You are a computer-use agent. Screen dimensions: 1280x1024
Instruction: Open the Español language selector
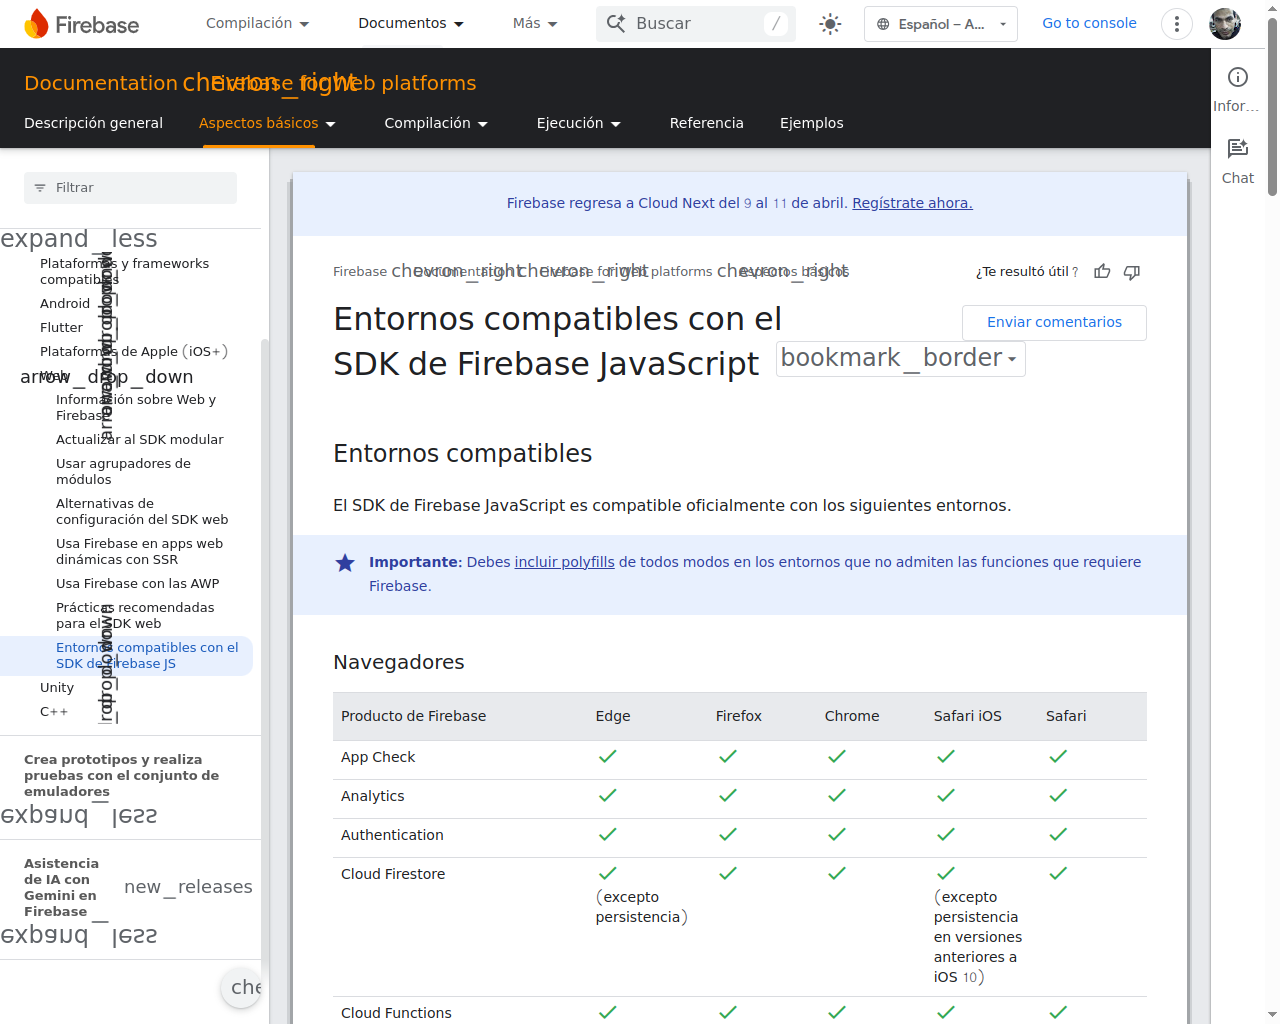pos(940,24)
